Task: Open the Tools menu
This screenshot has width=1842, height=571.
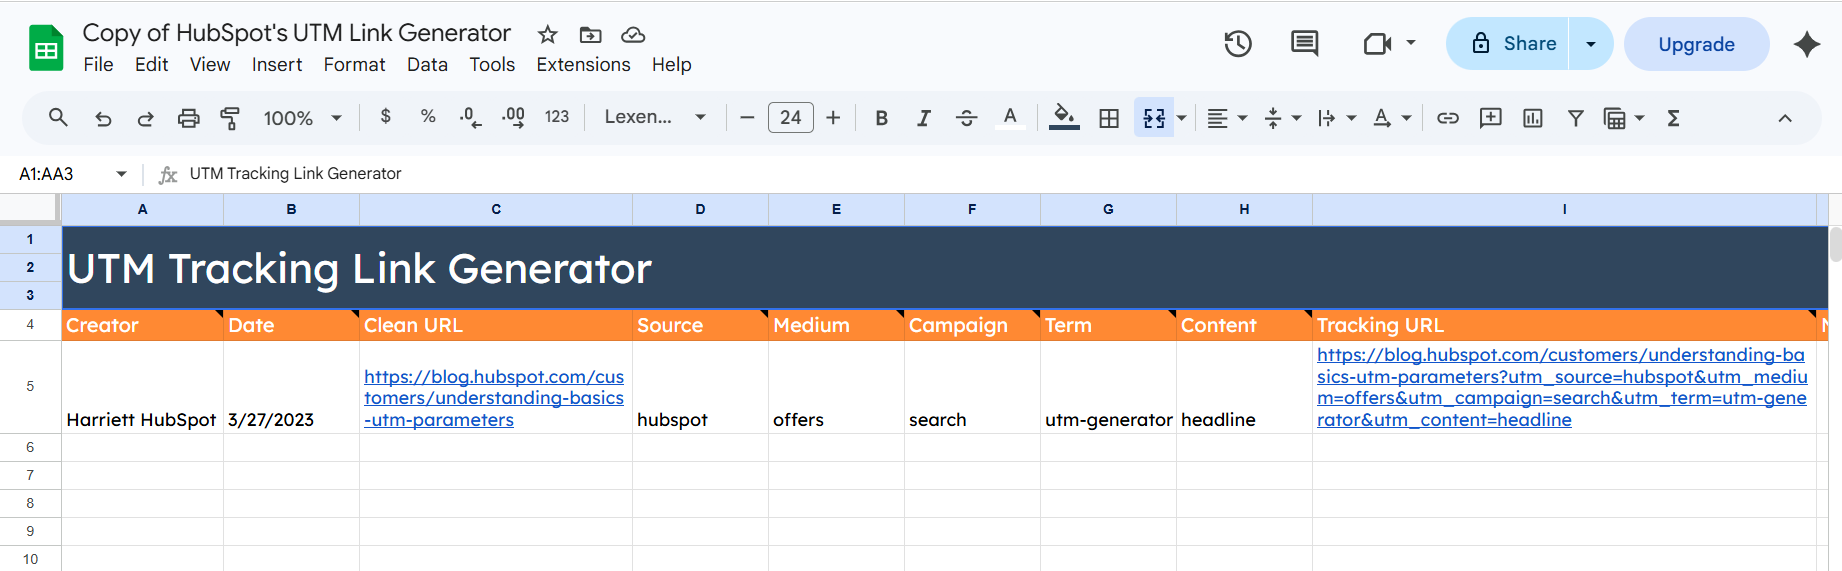Action: (x=492, y=64)
